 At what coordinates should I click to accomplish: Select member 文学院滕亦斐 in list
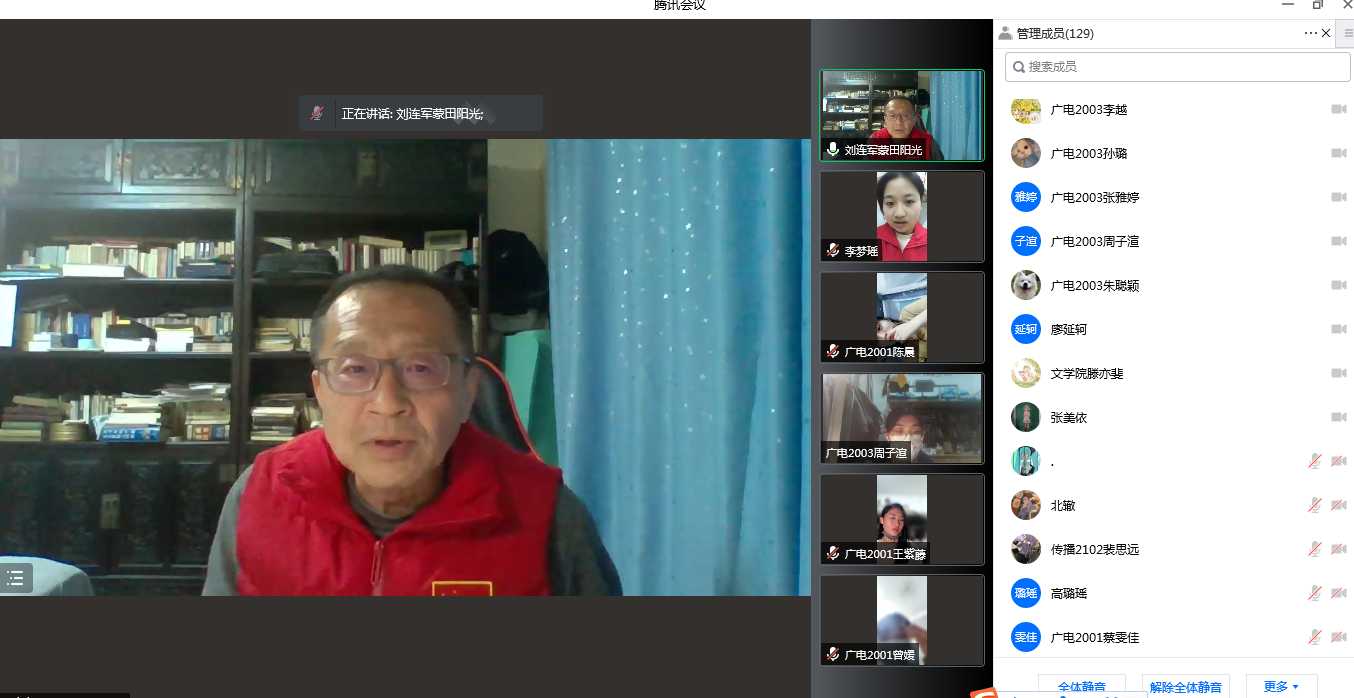tap(1087, 373)
